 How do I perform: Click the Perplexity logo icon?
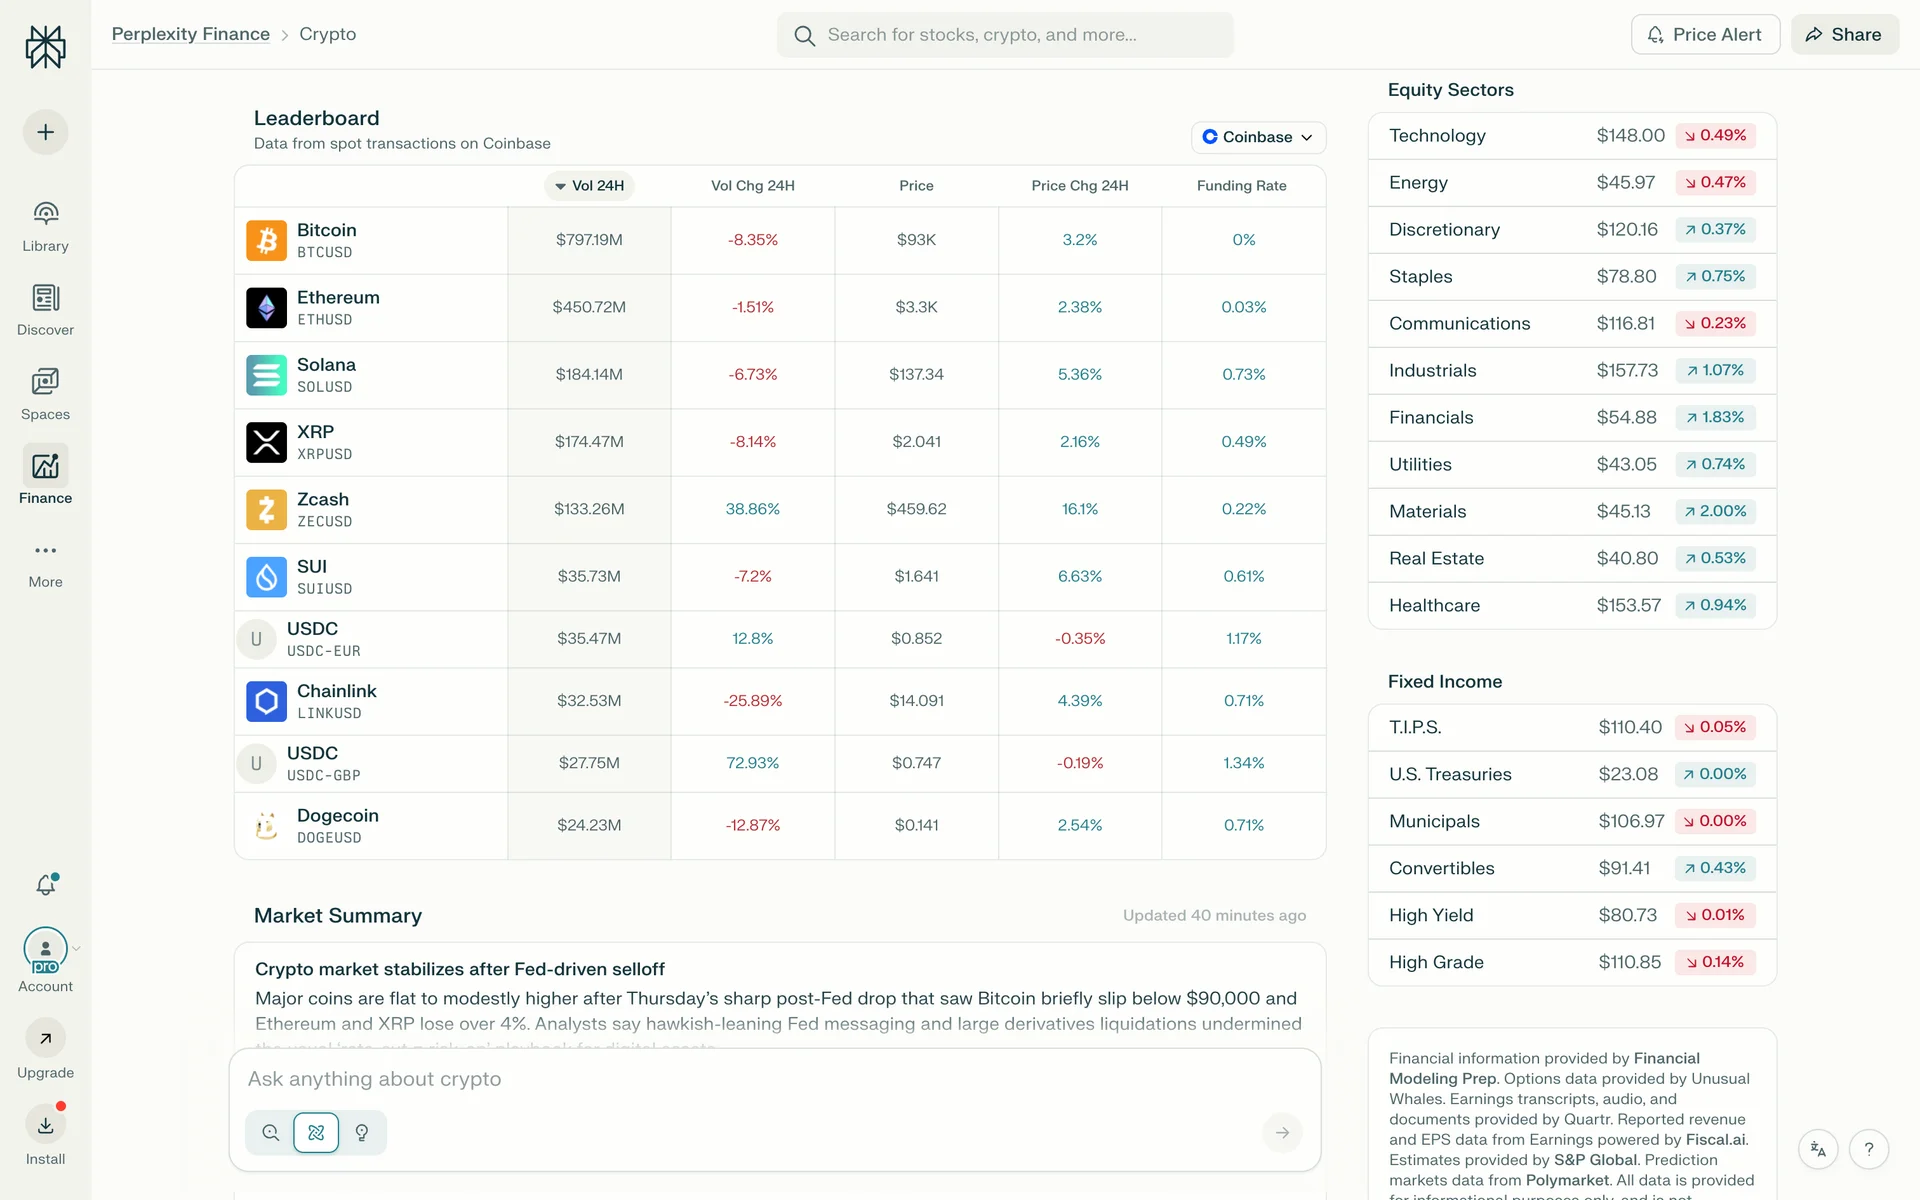point(45,46)
